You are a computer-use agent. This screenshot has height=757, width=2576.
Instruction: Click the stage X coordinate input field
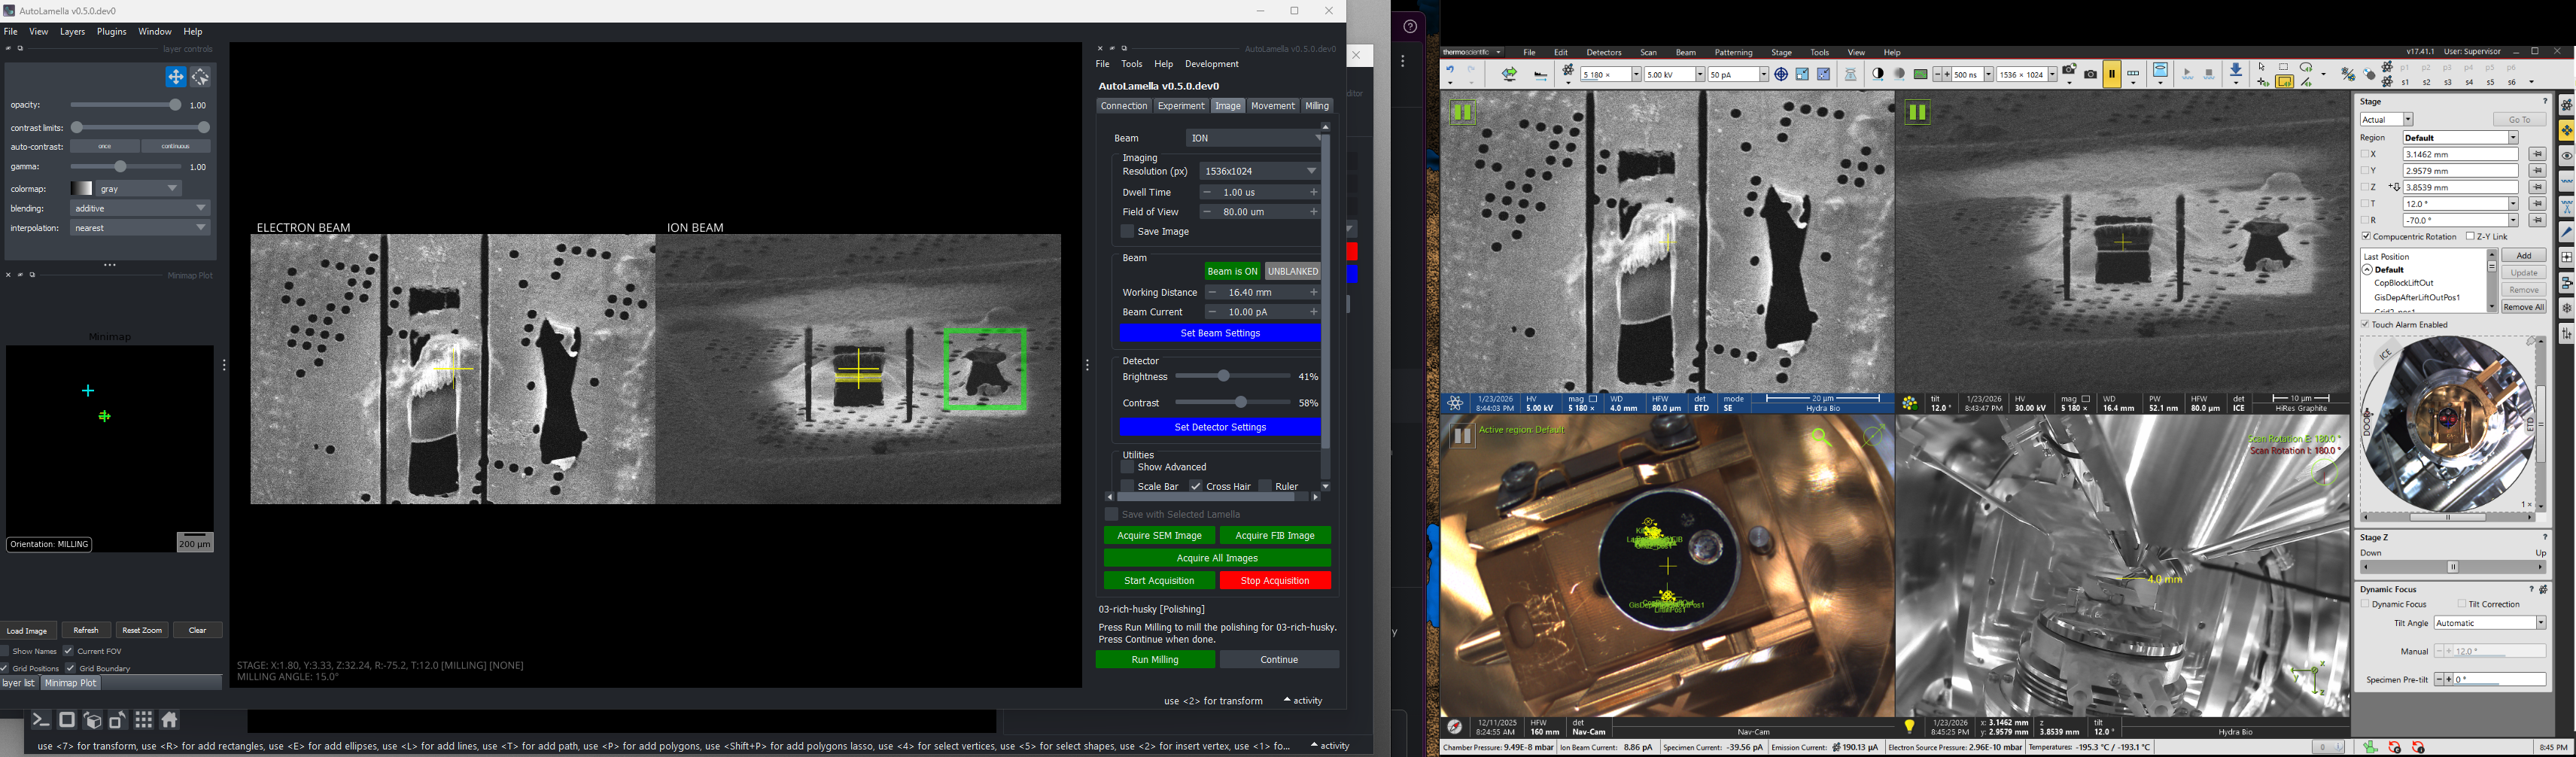tap(2459, 155)
